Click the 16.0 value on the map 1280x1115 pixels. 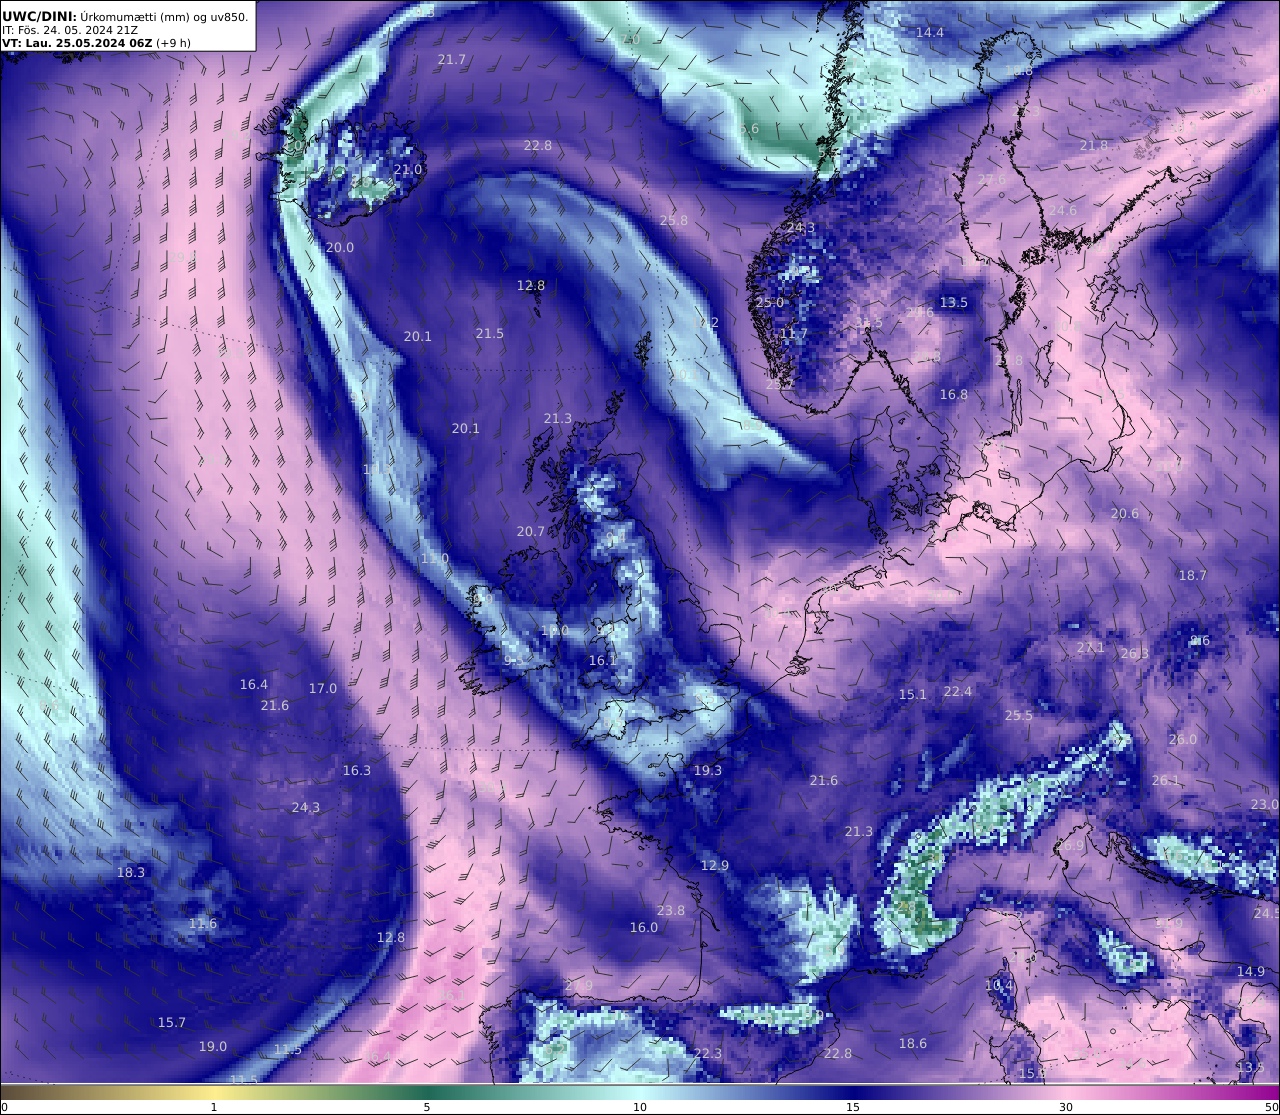pos(644,927)
